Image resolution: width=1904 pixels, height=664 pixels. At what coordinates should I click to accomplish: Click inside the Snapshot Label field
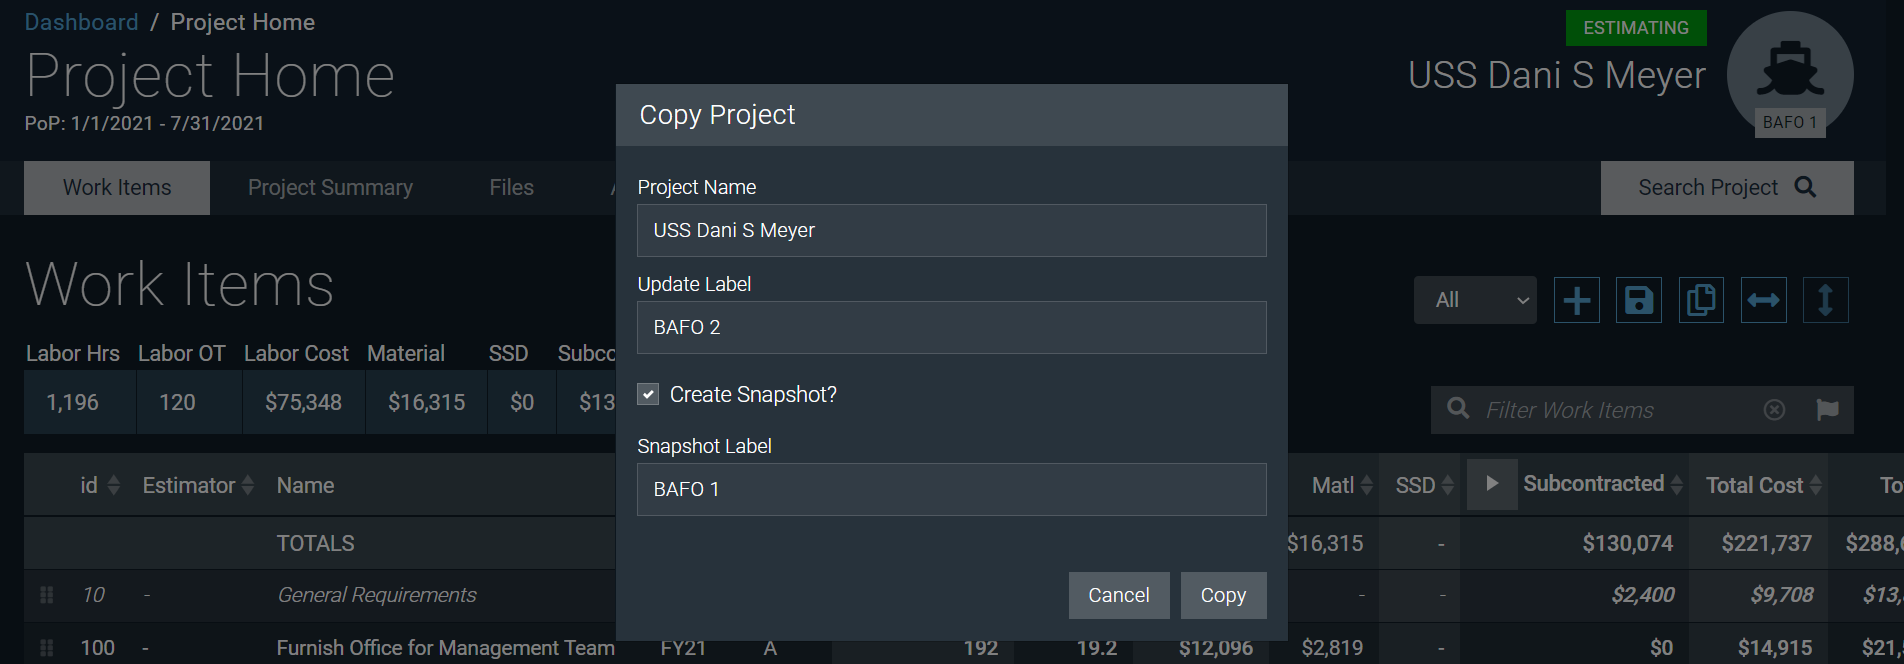point(951,490)
